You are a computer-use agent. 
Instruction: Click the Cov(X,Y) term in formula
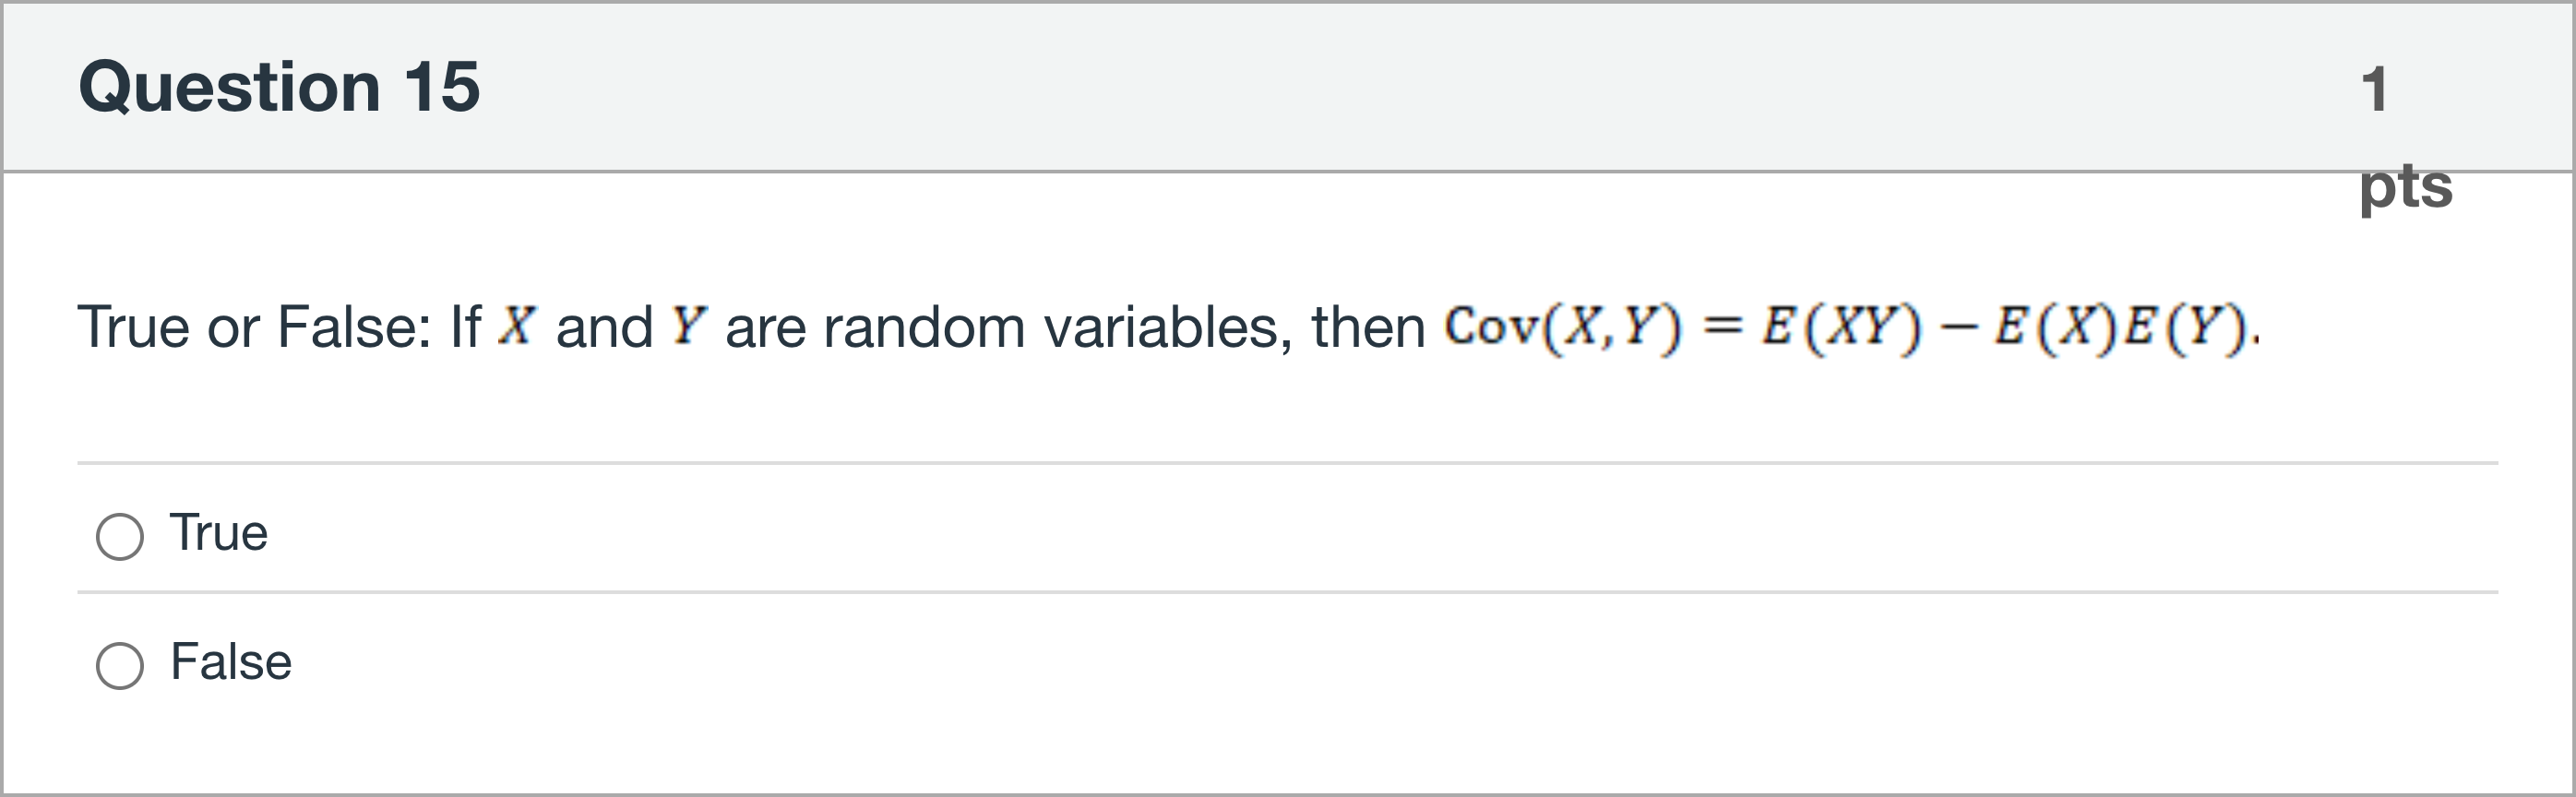click(1562, 327)
